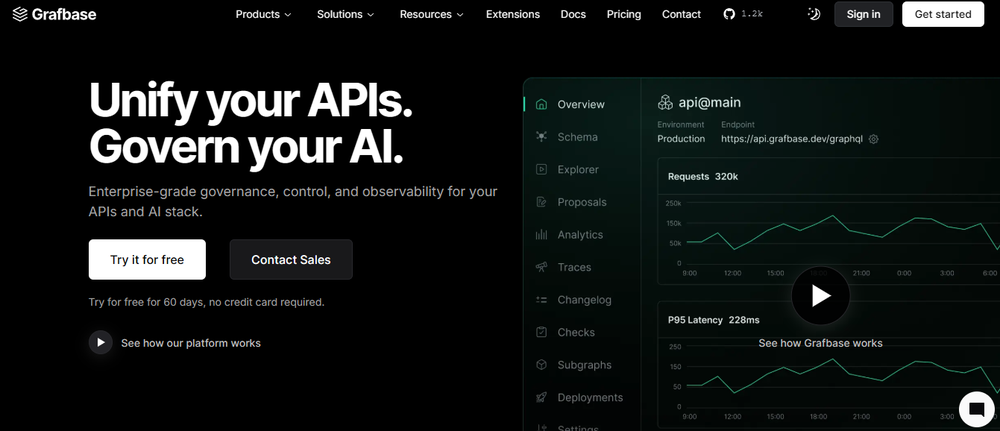Click the small play icon beside platform text

100,343
